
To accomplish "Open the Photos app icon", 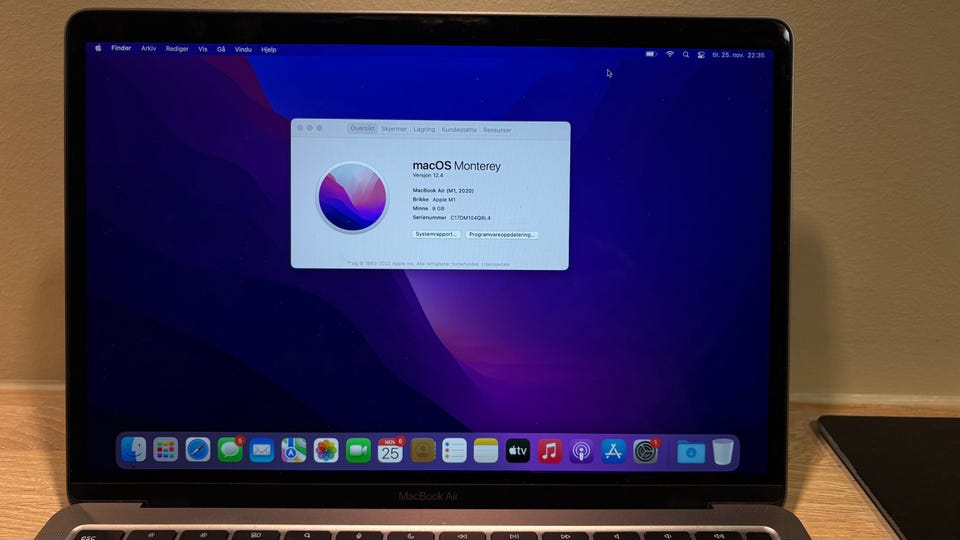I will [326, 451].
